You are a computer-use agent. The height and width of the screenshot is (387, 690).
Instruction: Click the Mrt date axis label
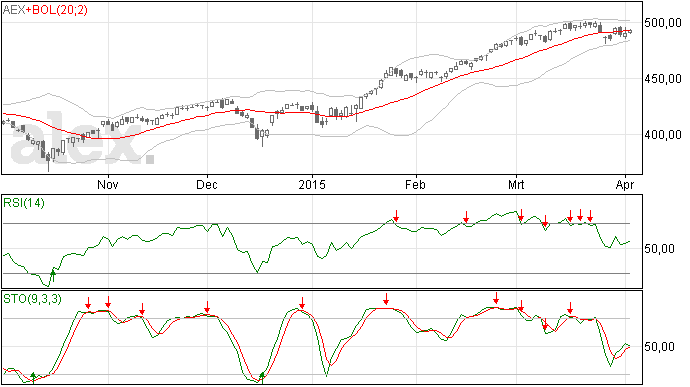[x=516, y=184]
